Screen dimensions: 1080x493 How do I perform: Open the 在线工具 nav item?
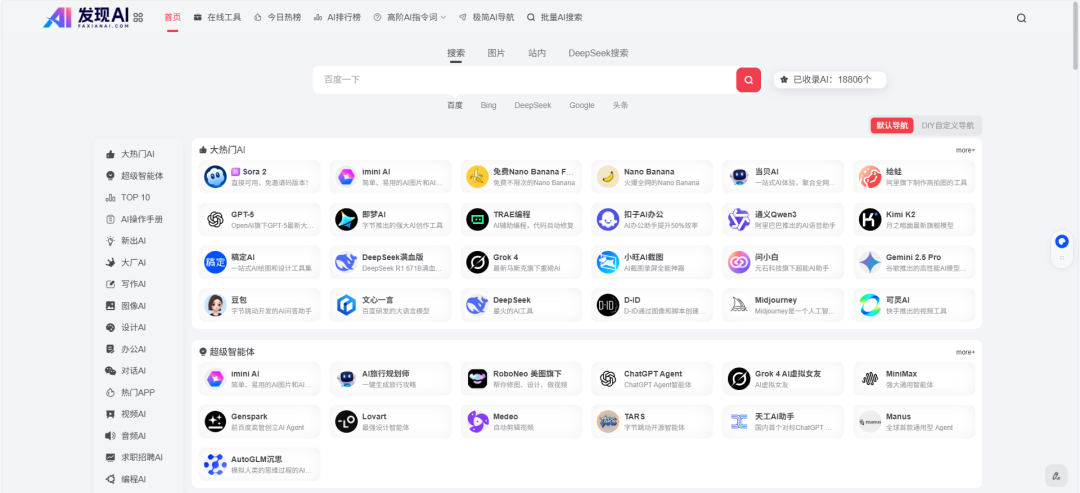point(217,18)
